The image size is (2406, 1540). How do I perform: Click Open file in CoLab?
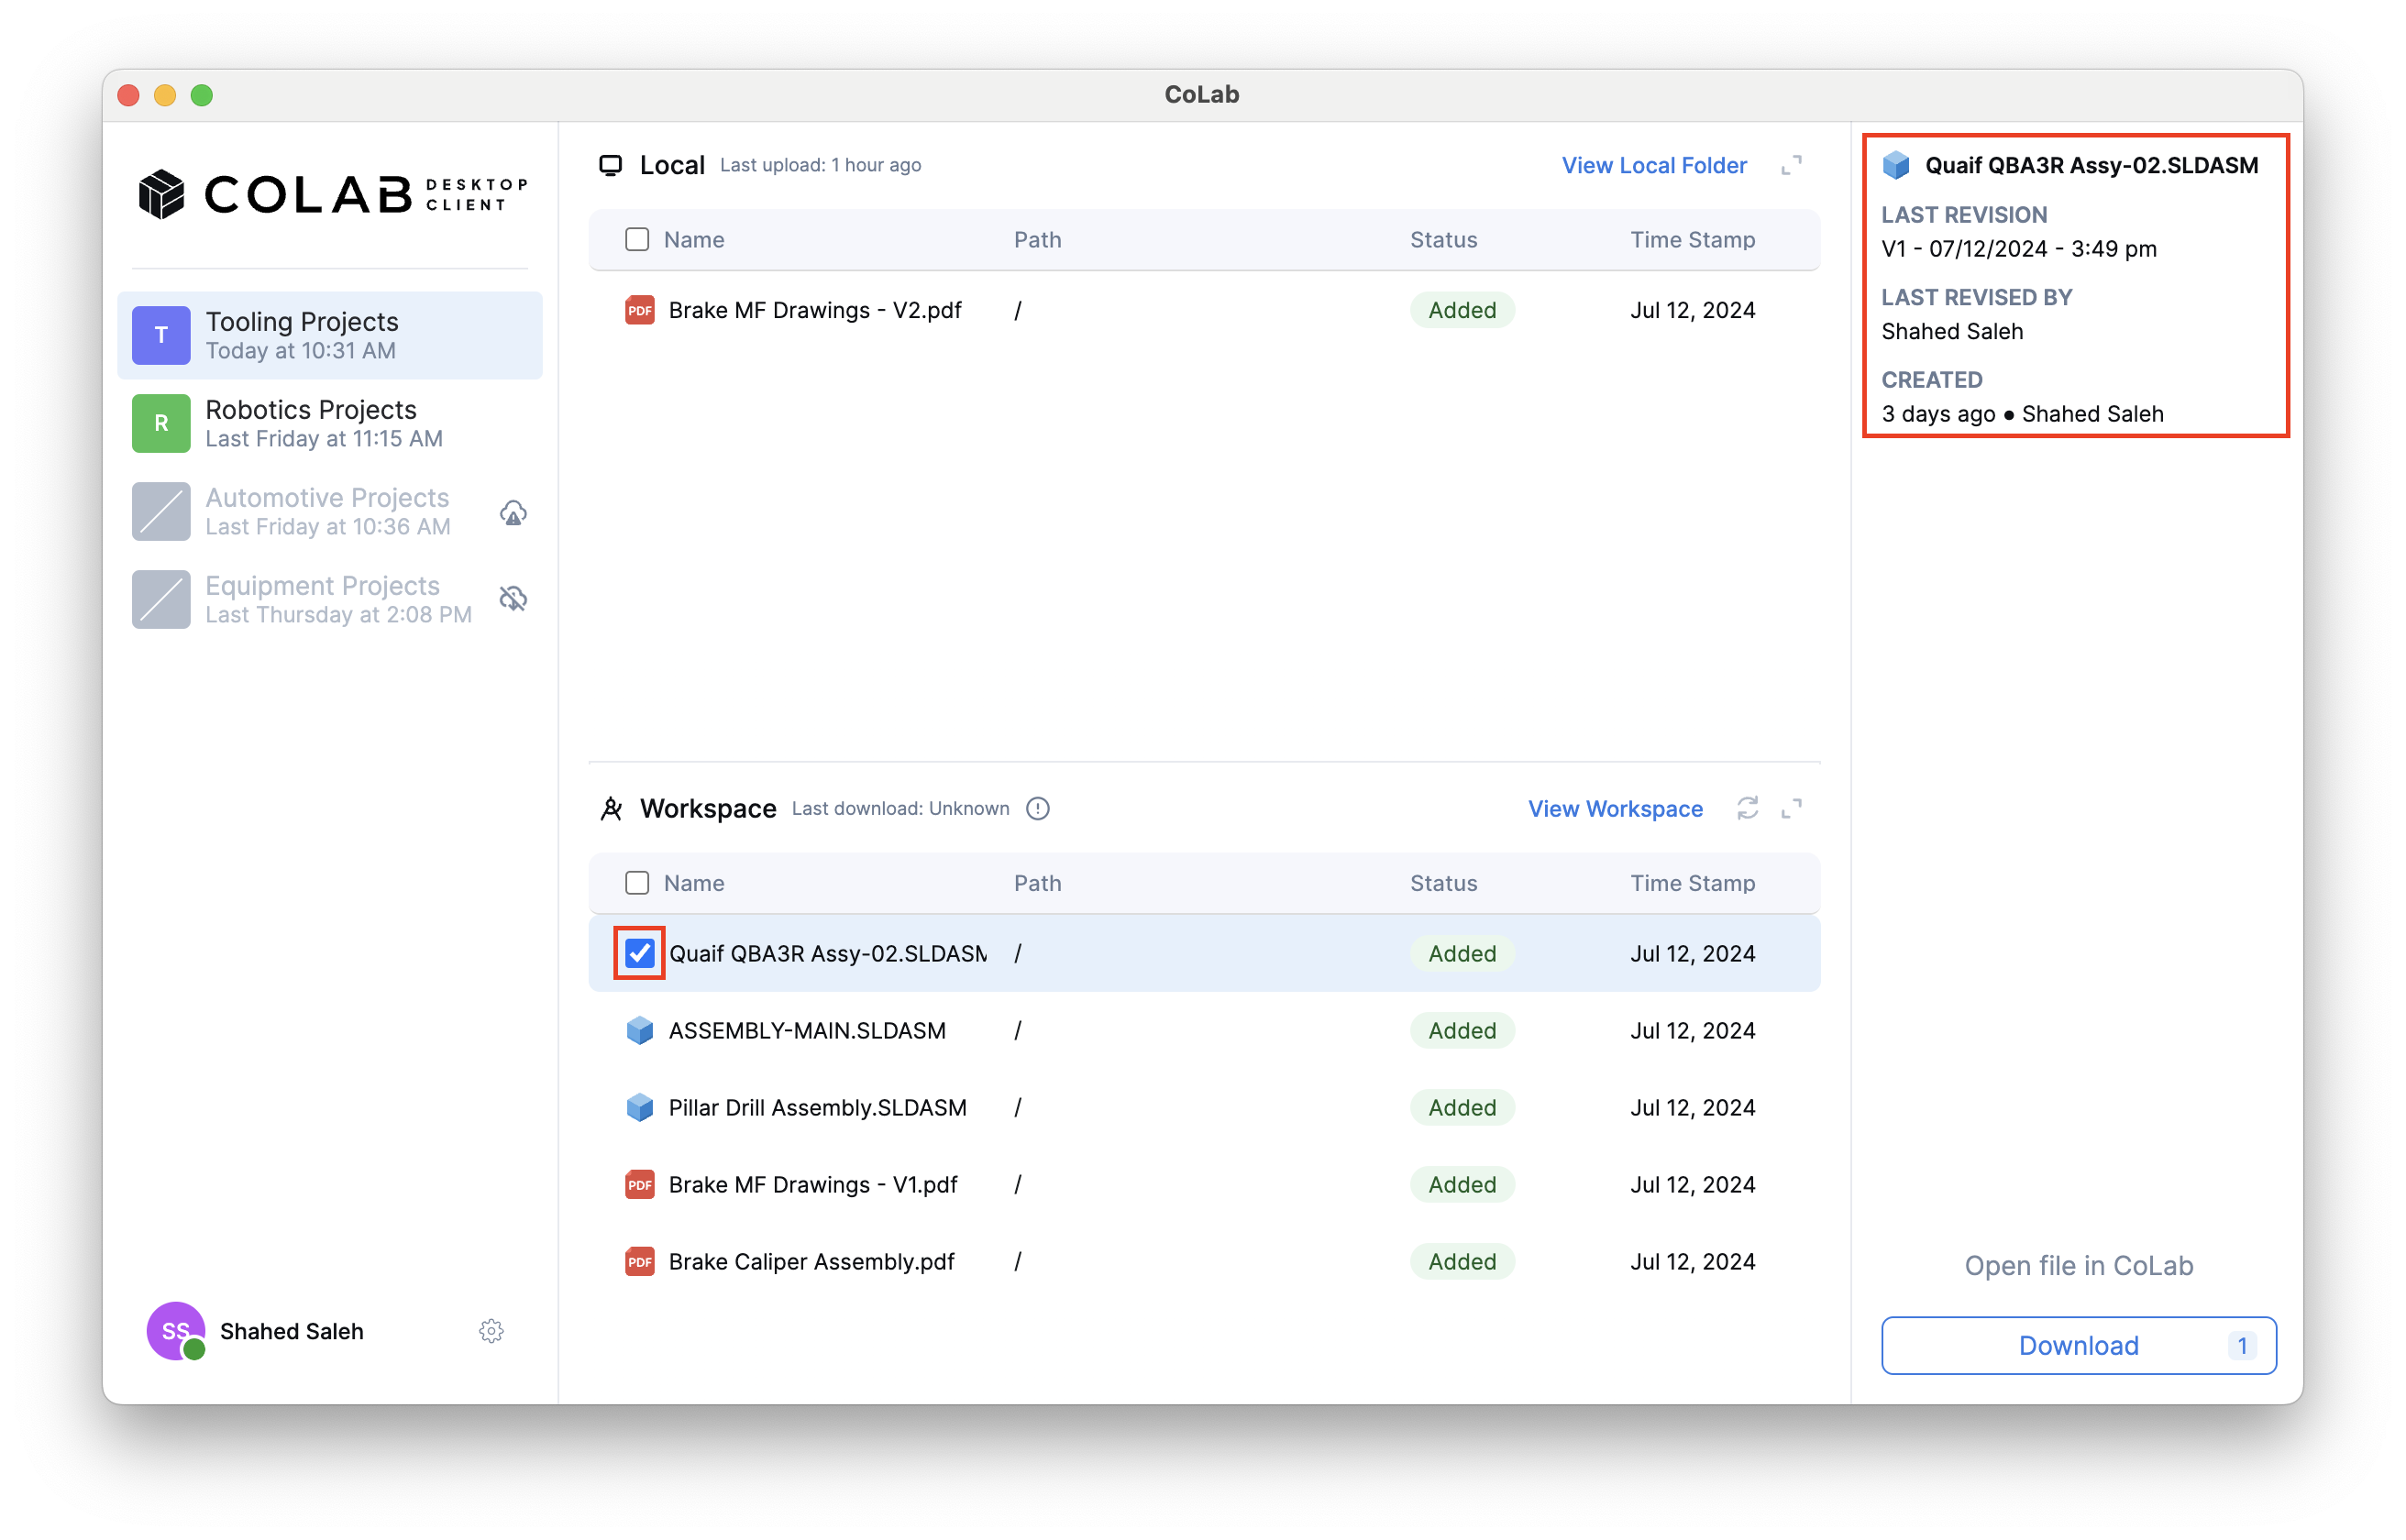coord(2078,1265)
